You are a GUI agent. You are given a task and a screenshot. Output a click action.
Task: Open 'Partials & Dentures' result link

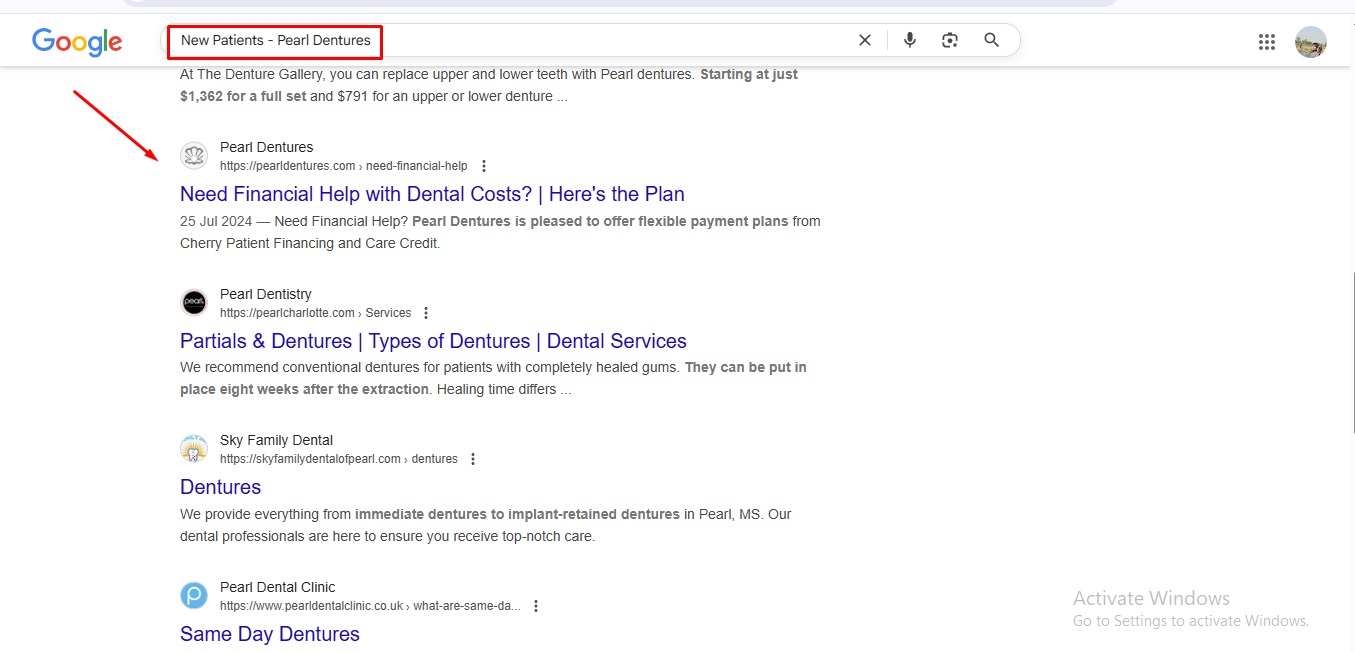[x=433, y=341]
